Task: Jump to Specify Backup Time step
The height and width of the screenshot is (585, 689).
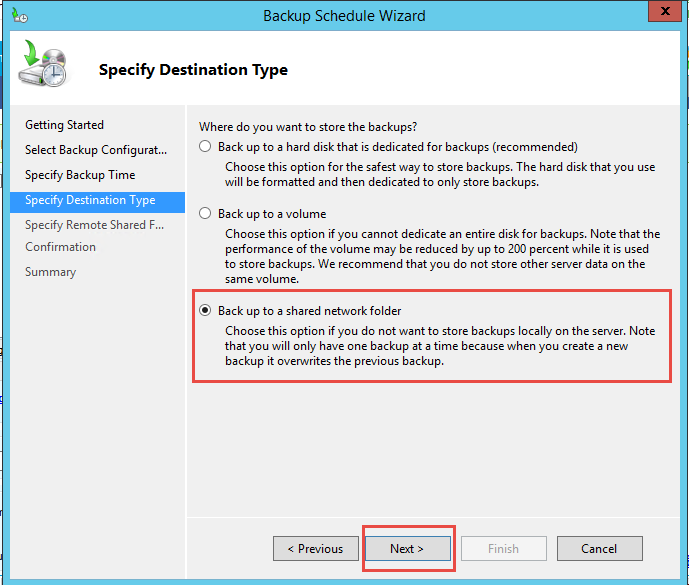Action: 80,175
